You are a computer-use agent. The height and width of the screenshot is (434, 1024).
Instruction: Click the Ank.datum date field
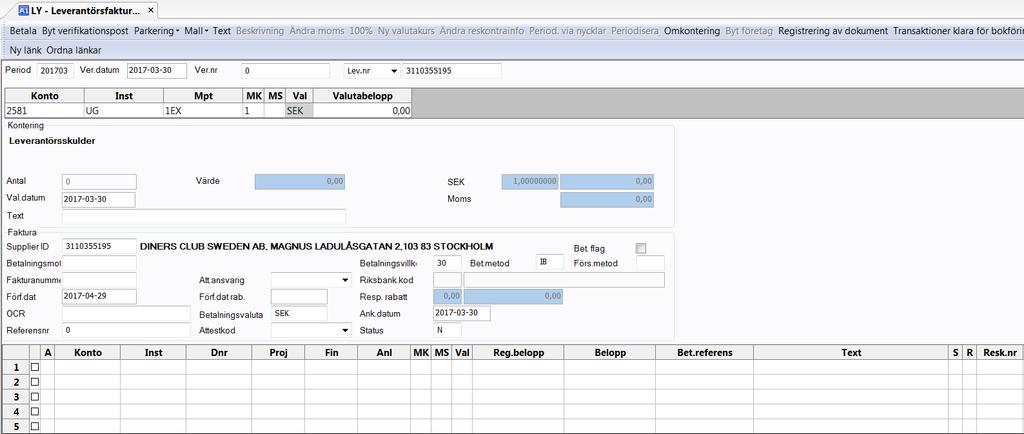462,313
